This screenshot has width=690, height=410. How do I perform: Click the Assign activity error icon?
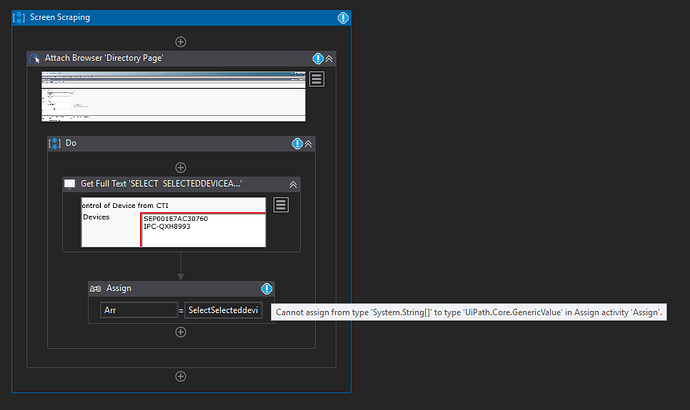(267, 289)
